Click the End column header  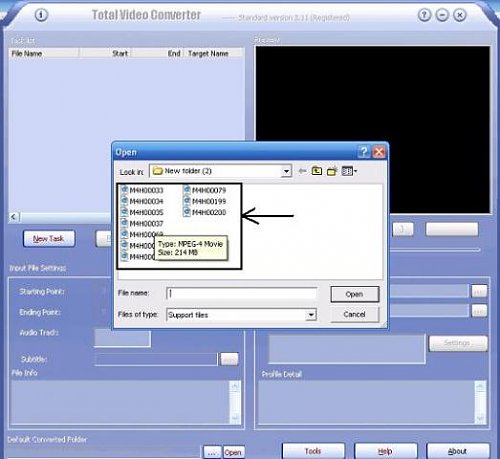pos(157,54)
